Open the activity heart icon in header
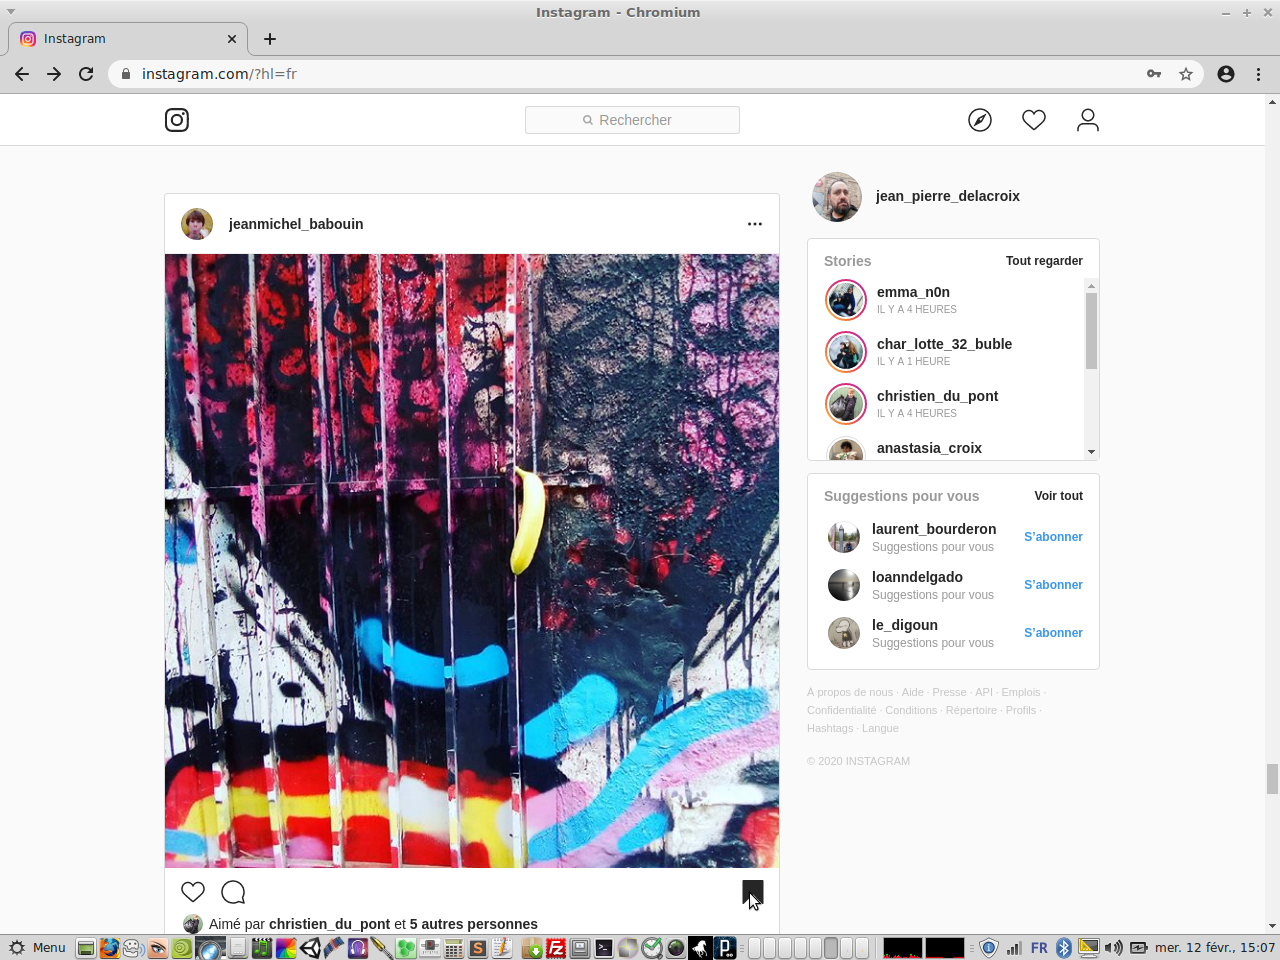The width and height of the screenshot is (1280, 960). point(1034,120)
